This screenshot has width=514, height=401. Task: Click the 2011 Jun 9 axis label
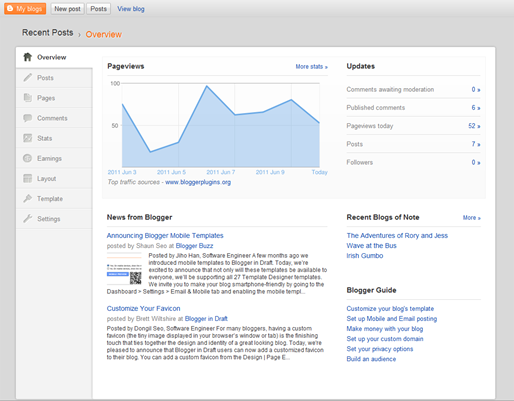pyautogui.click(x=270, y=172)
